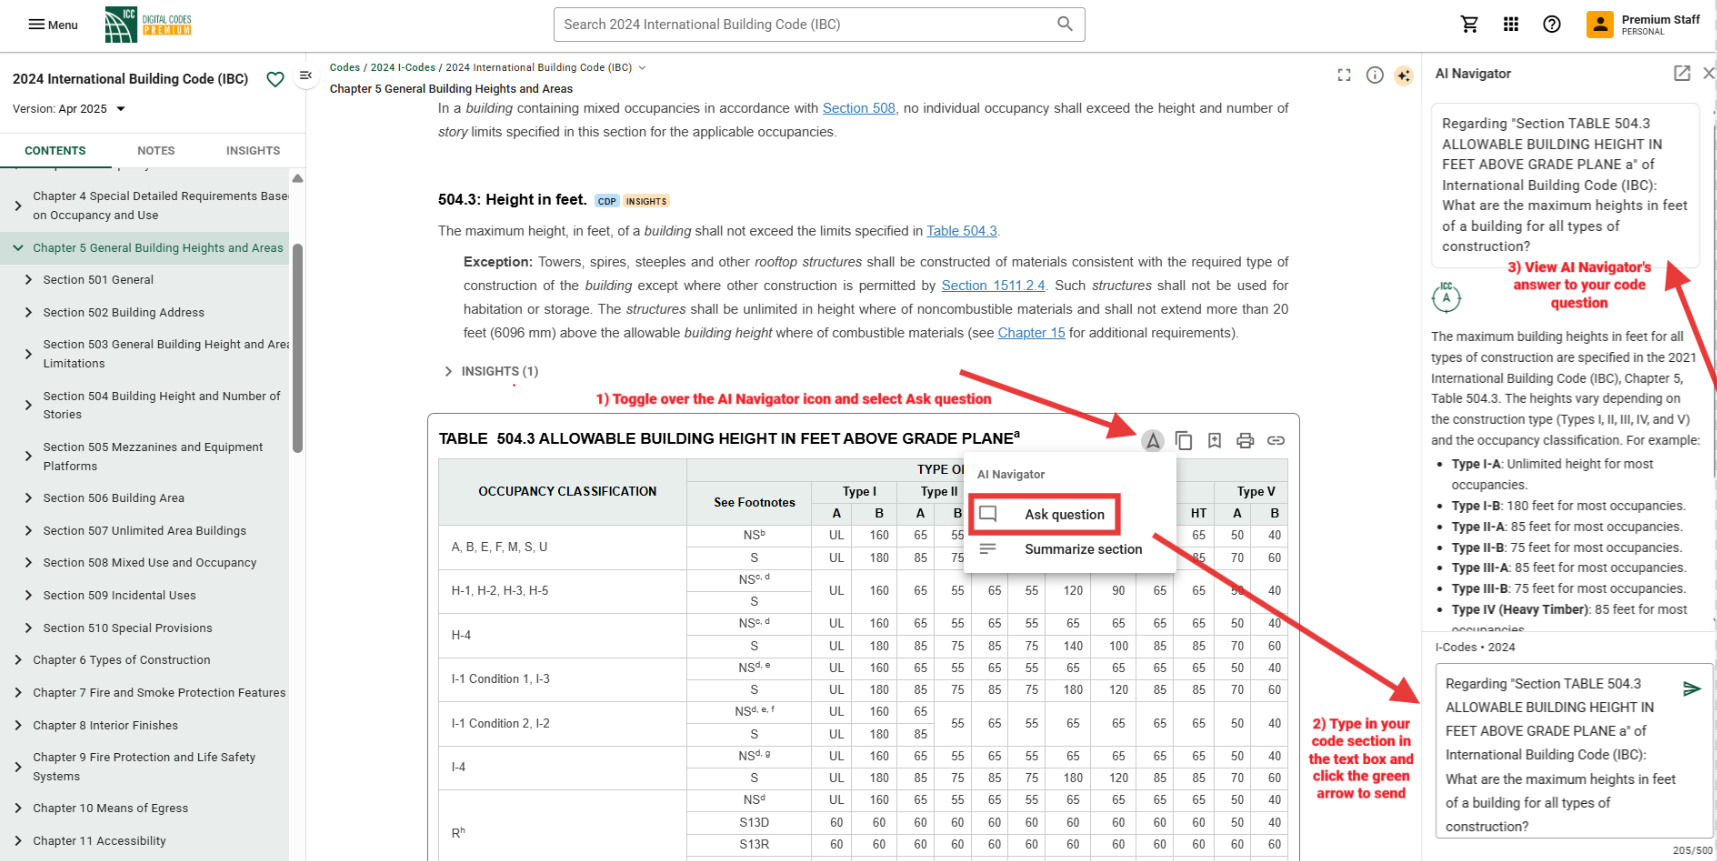Print the table with the printer icon
This screenshot has height=861, width=1717.
(1245, 441)
